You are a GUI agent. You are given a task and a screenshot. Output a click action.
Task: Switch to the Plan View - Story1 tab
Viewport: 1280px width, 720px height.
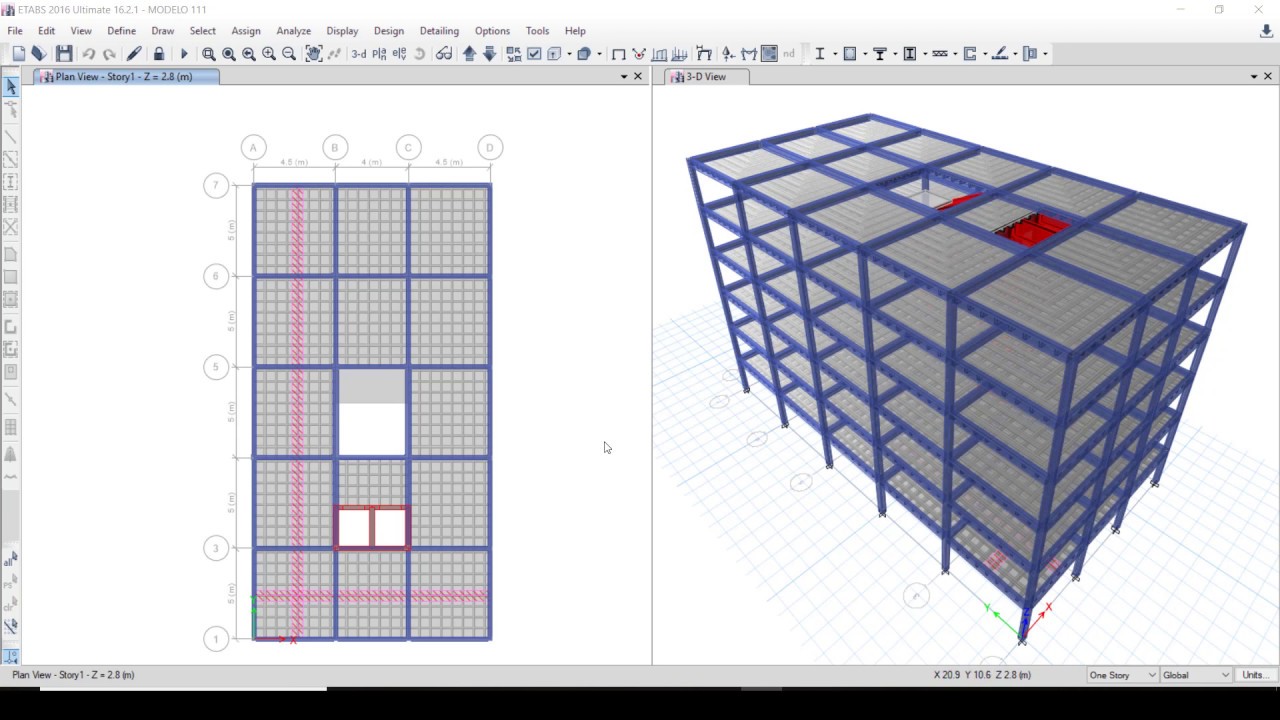coord(125,77)
